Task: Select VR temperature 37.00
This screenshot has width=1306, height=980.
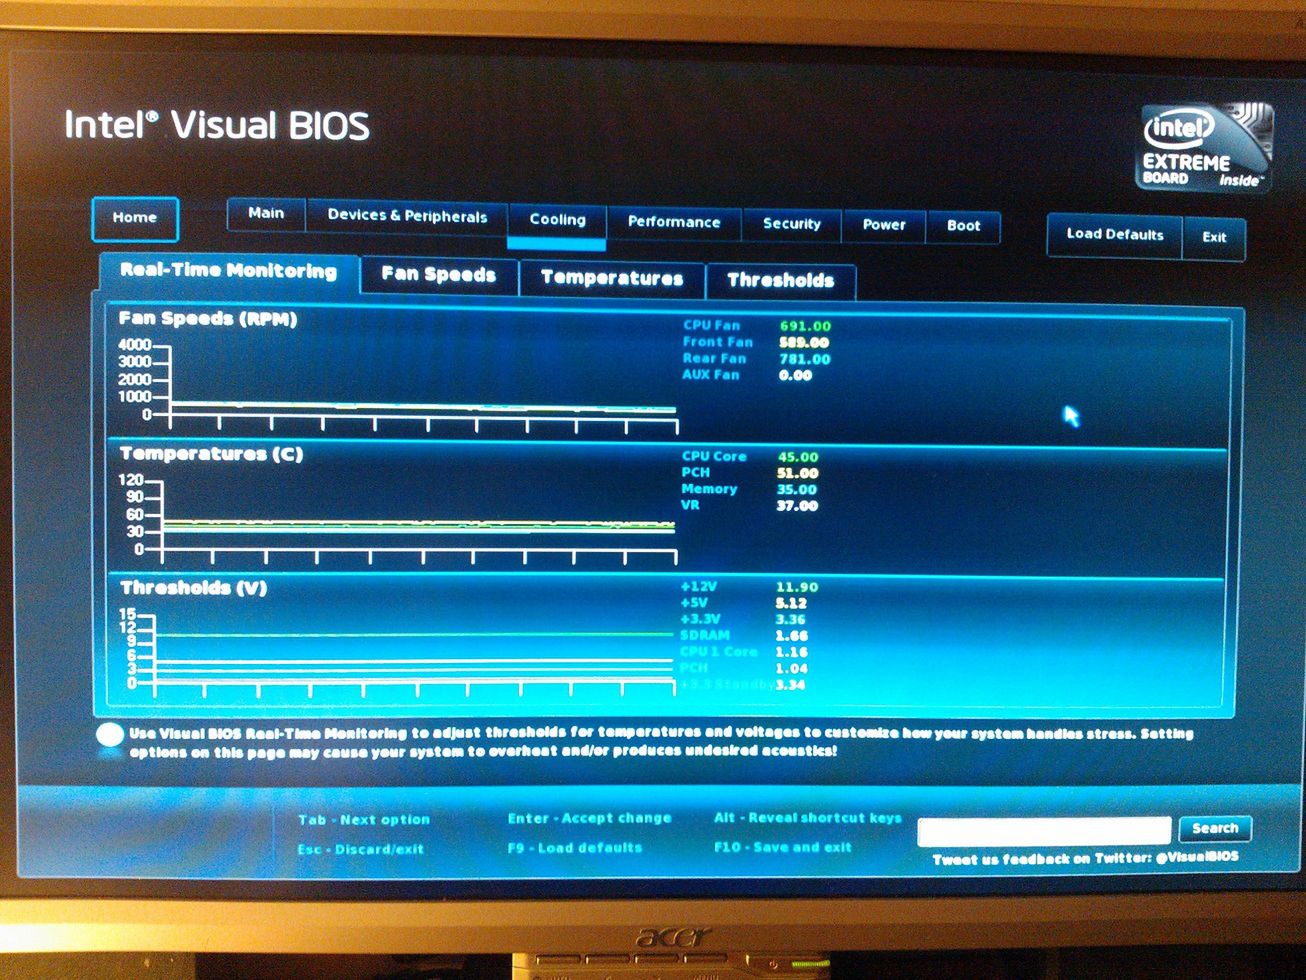Action: coord(797,506)
